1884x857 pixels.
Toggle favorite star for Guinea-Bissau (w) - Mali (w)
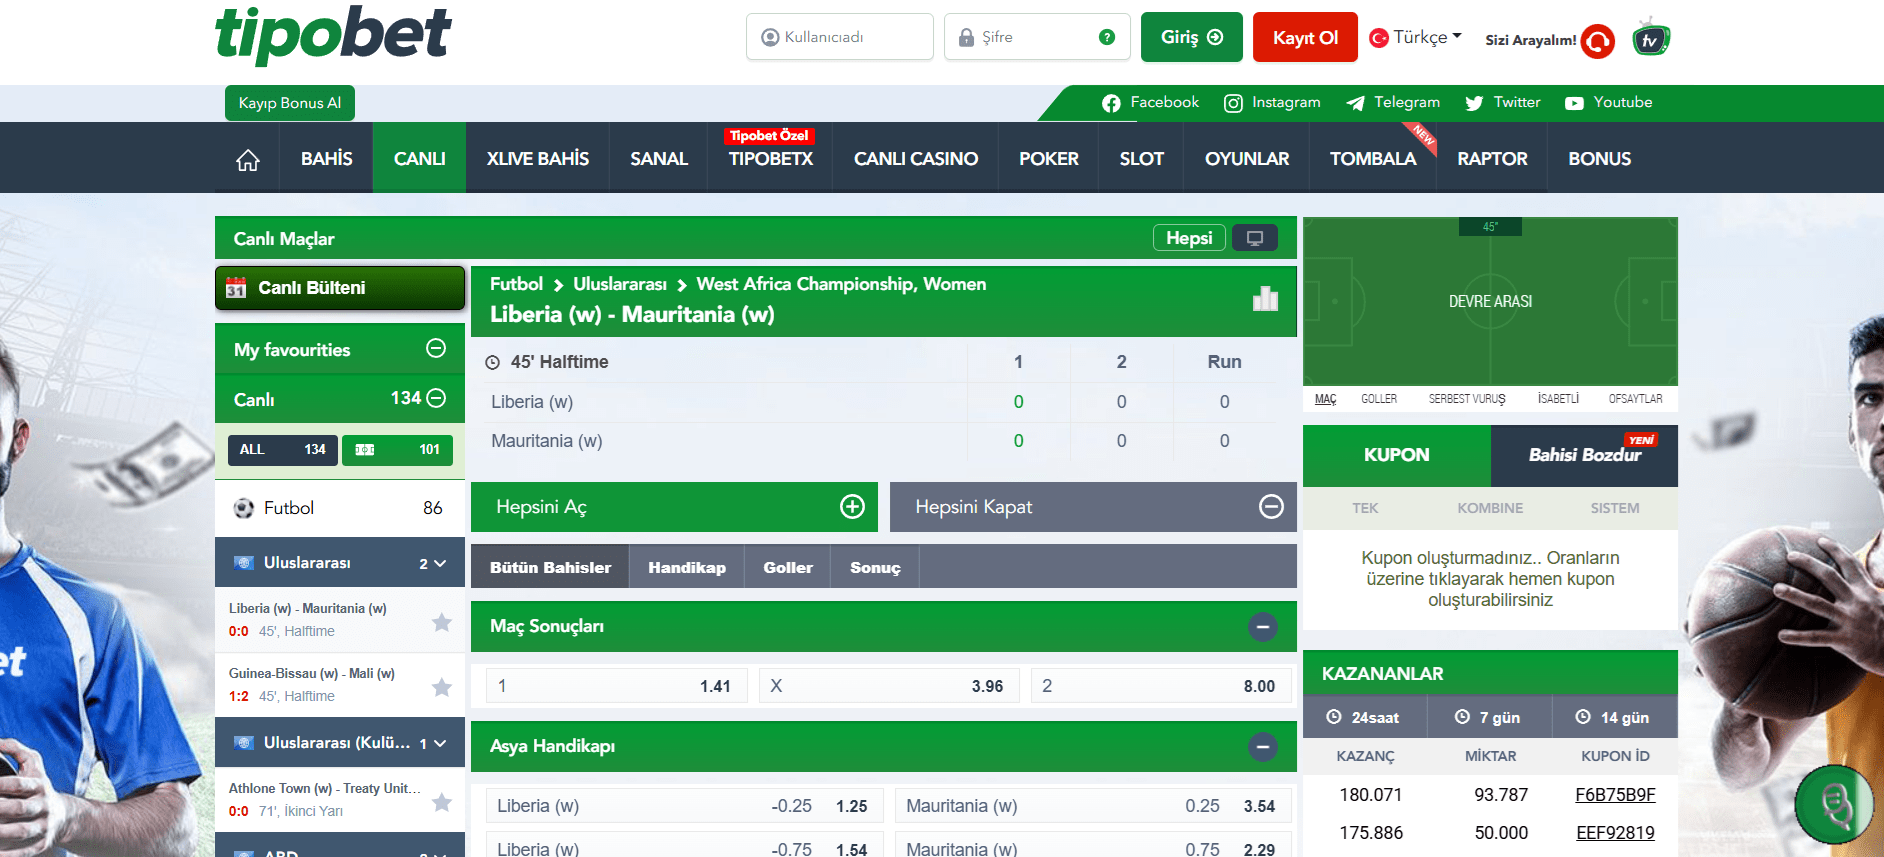[442, 687]
